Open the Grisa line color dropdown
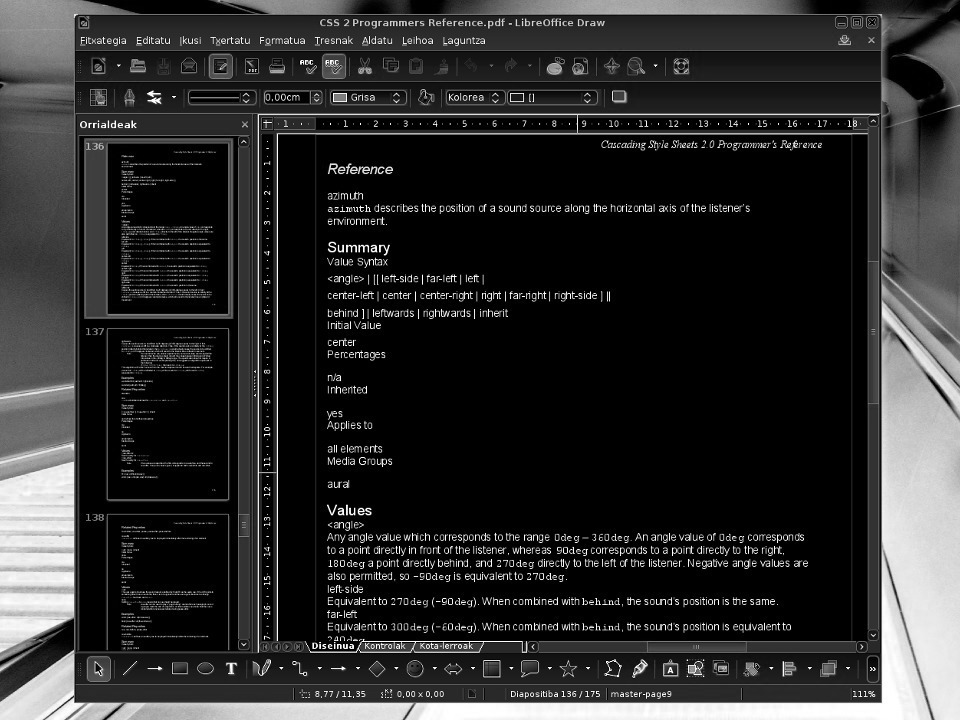 pos(368,97)
